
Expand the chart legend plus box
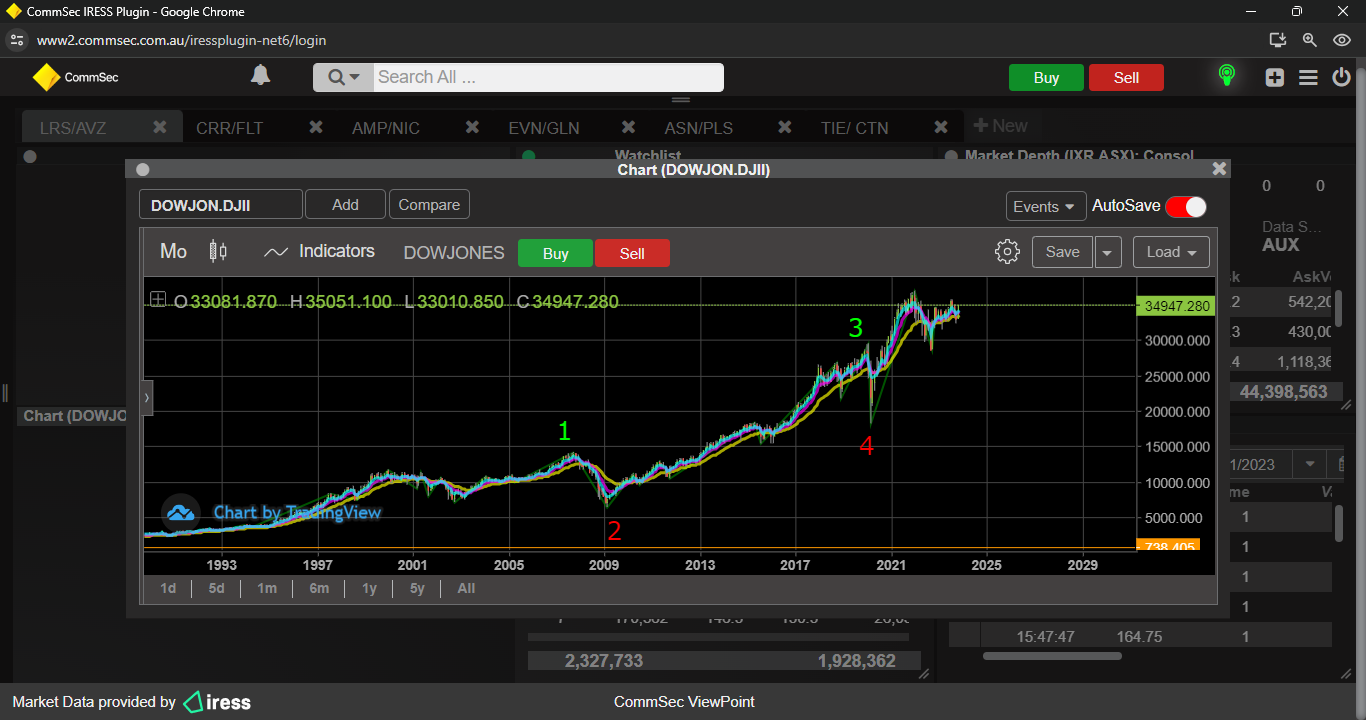158,299
